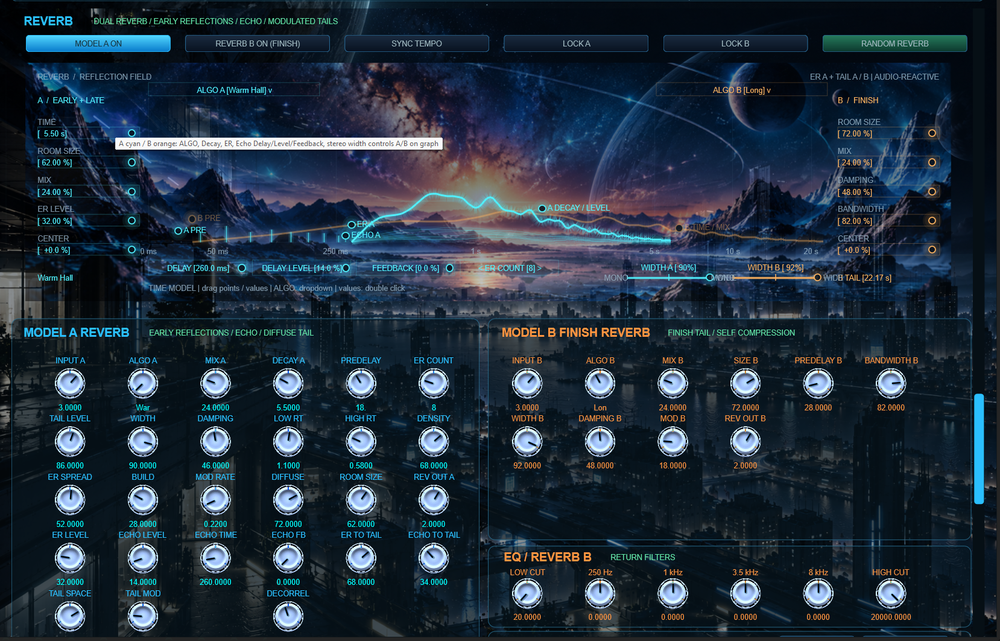The width and height of the screenshot is (1000, 641).
Task: Select the A PRE point on the graph
Action: (179, 230)
